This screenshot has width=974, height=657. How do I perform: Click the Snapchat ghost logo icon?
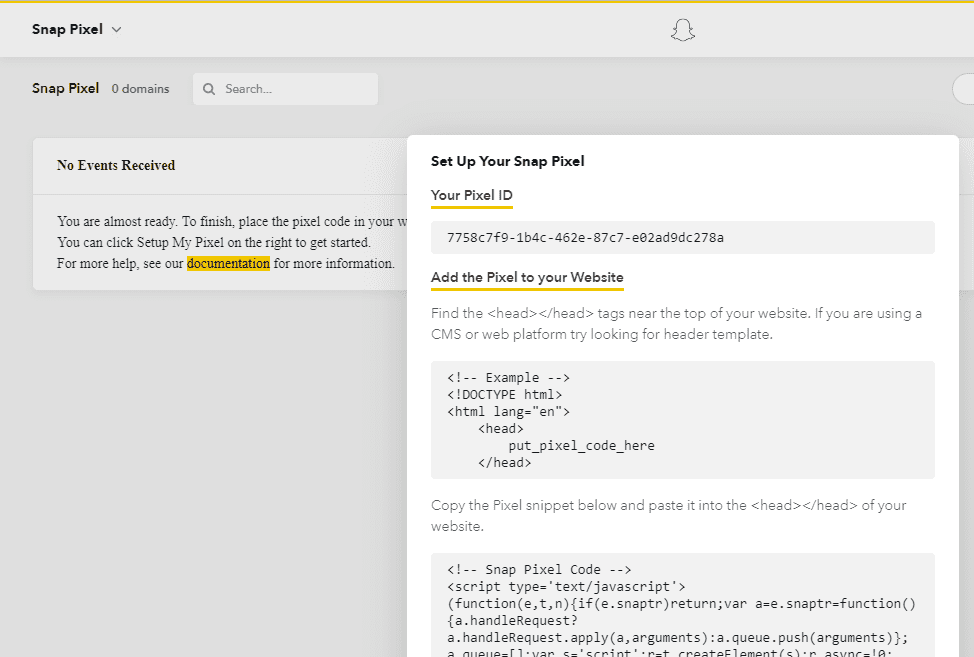[683, 30]
